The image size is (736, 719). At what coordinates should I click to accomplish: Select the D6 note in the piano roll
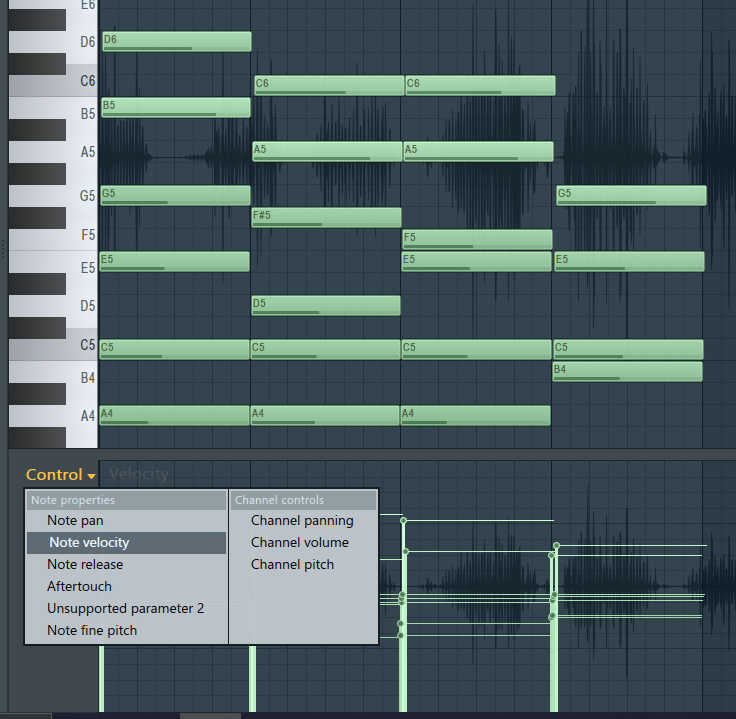coord(177,42)
